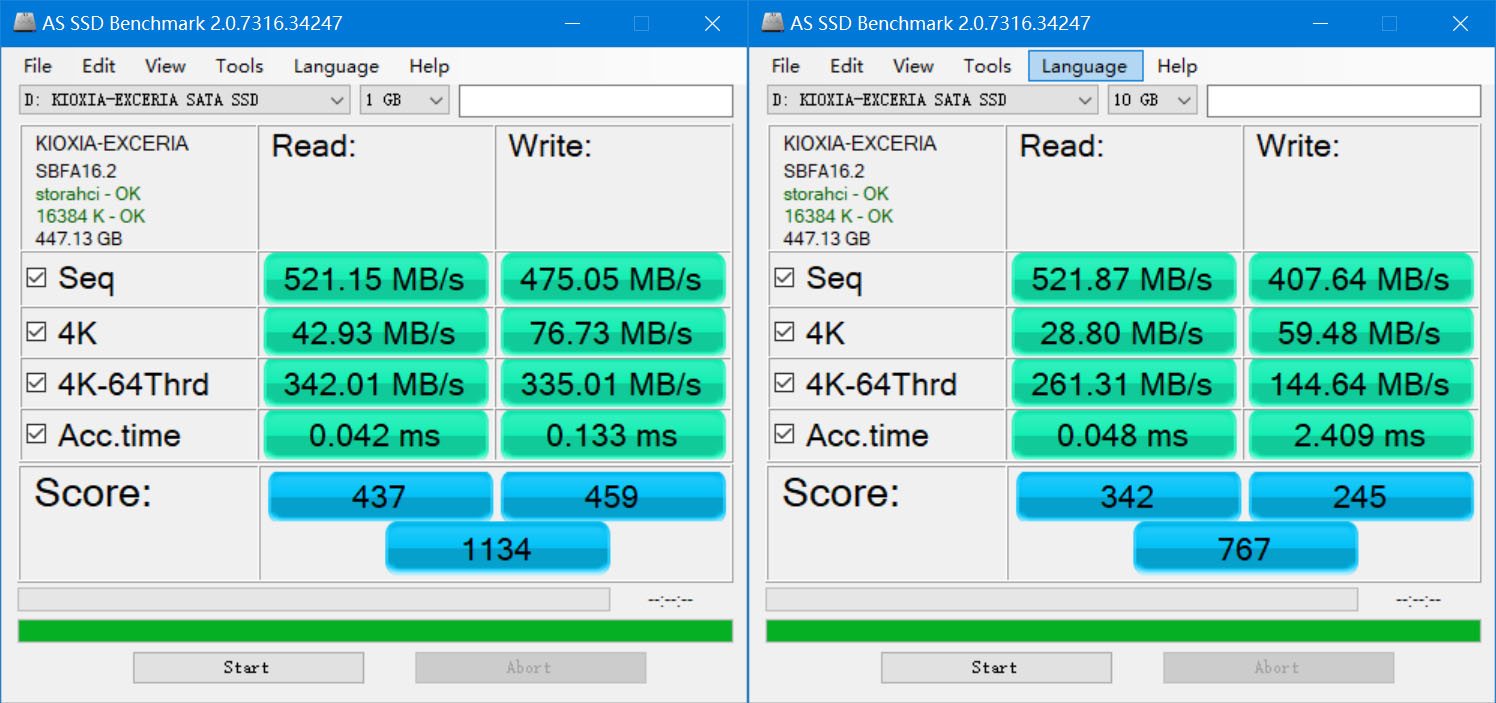Open drive selector dropdown in right window
1496x703 pixels.
tap(932, 100)
